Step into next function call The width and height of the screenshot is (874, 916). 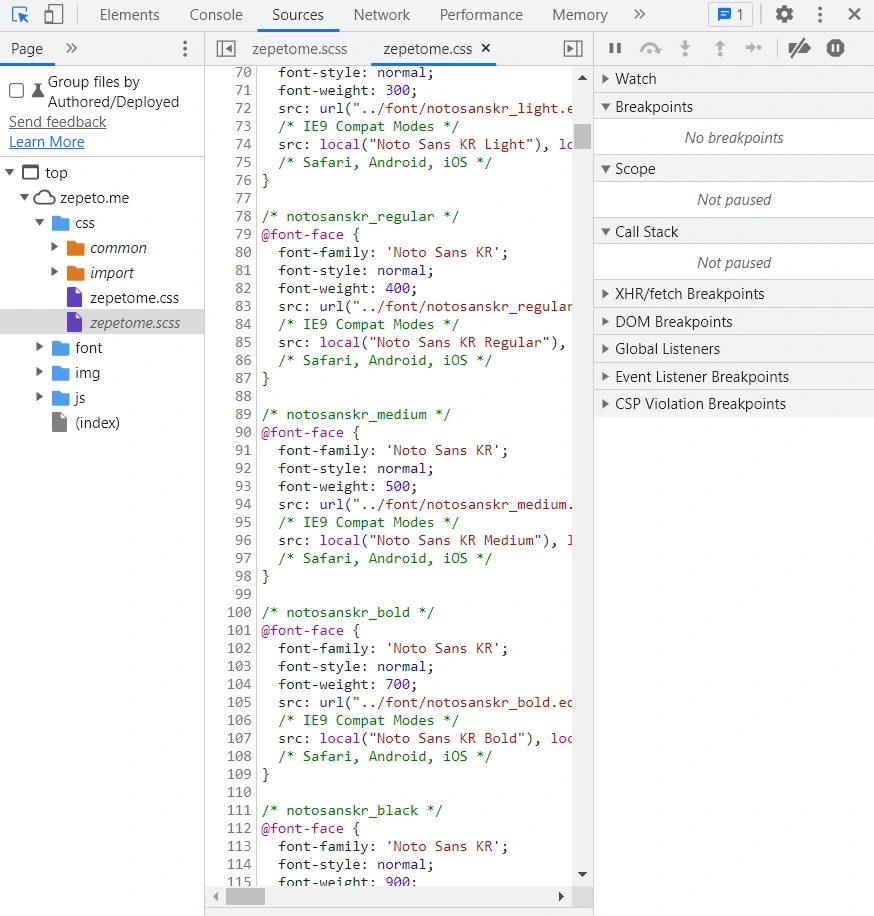coord(685,48)
